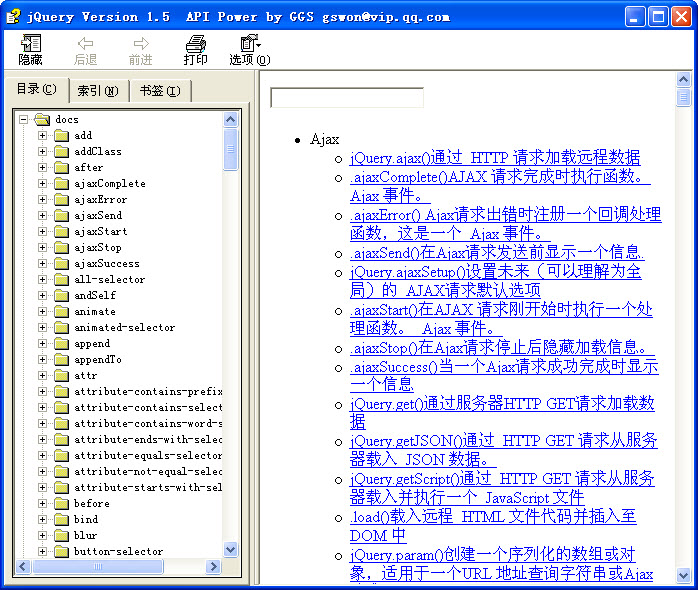Screen dimensions: 698x590
Task: Expand the append folder node
Action: click(42, 343)
